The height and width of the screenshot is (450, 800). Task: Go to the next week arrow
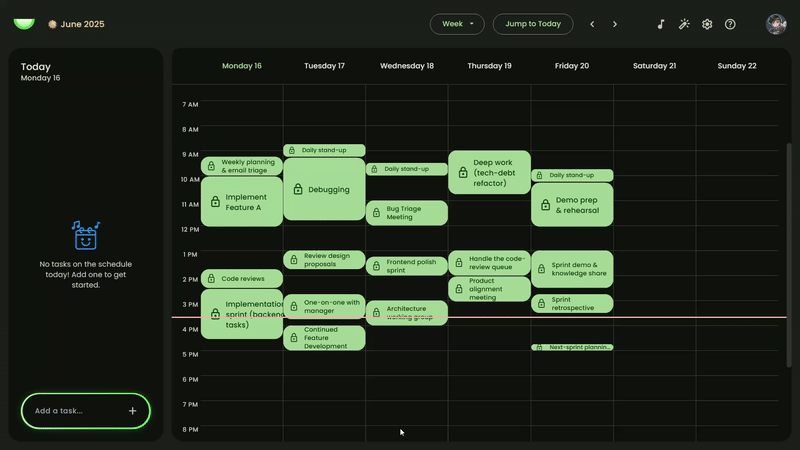(615, 24)
